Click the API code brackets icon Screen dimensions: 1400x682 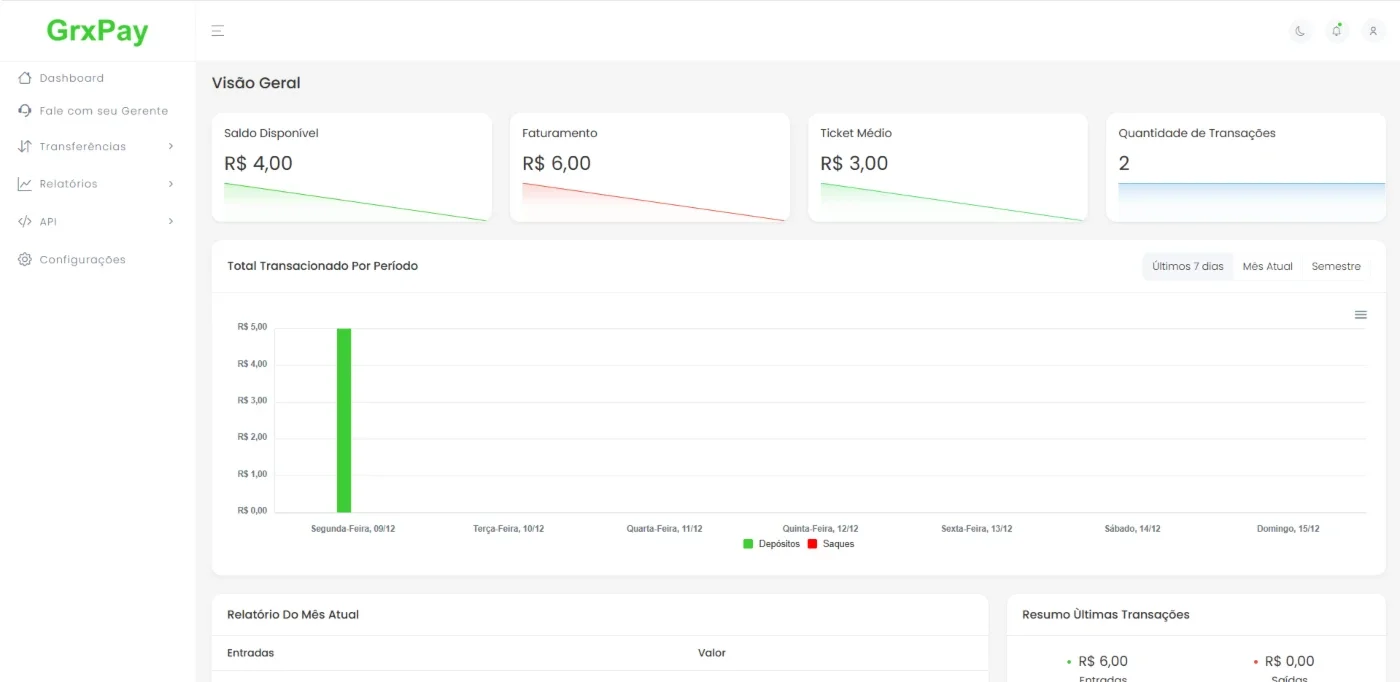click(25, 221)
